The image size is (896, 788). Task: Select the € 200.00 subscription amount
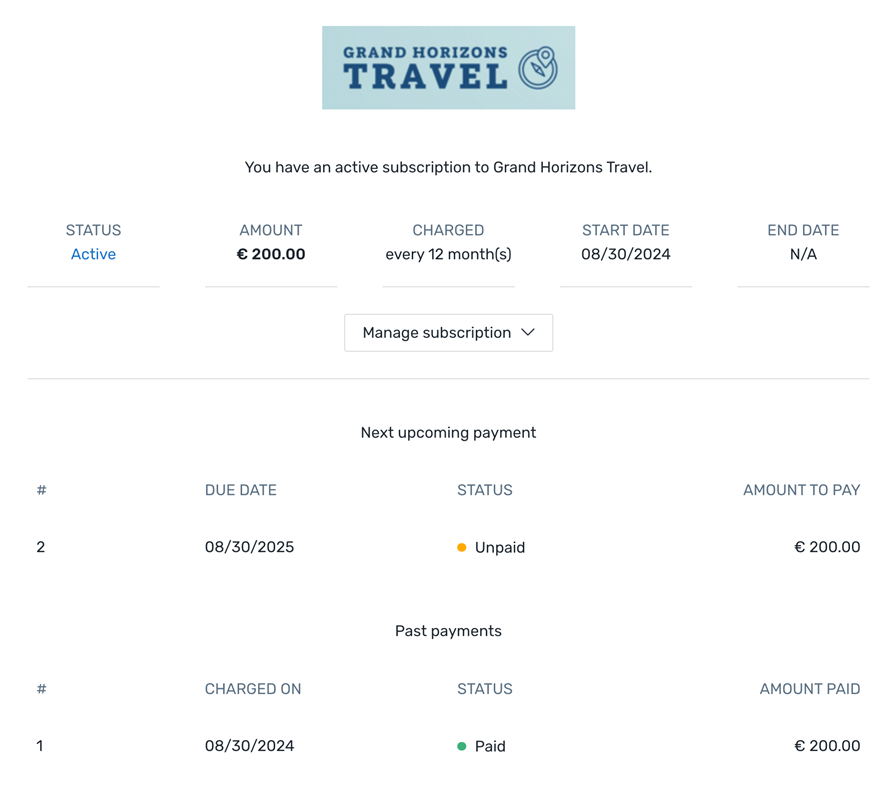pyautogui.click(x=271, y=254)
